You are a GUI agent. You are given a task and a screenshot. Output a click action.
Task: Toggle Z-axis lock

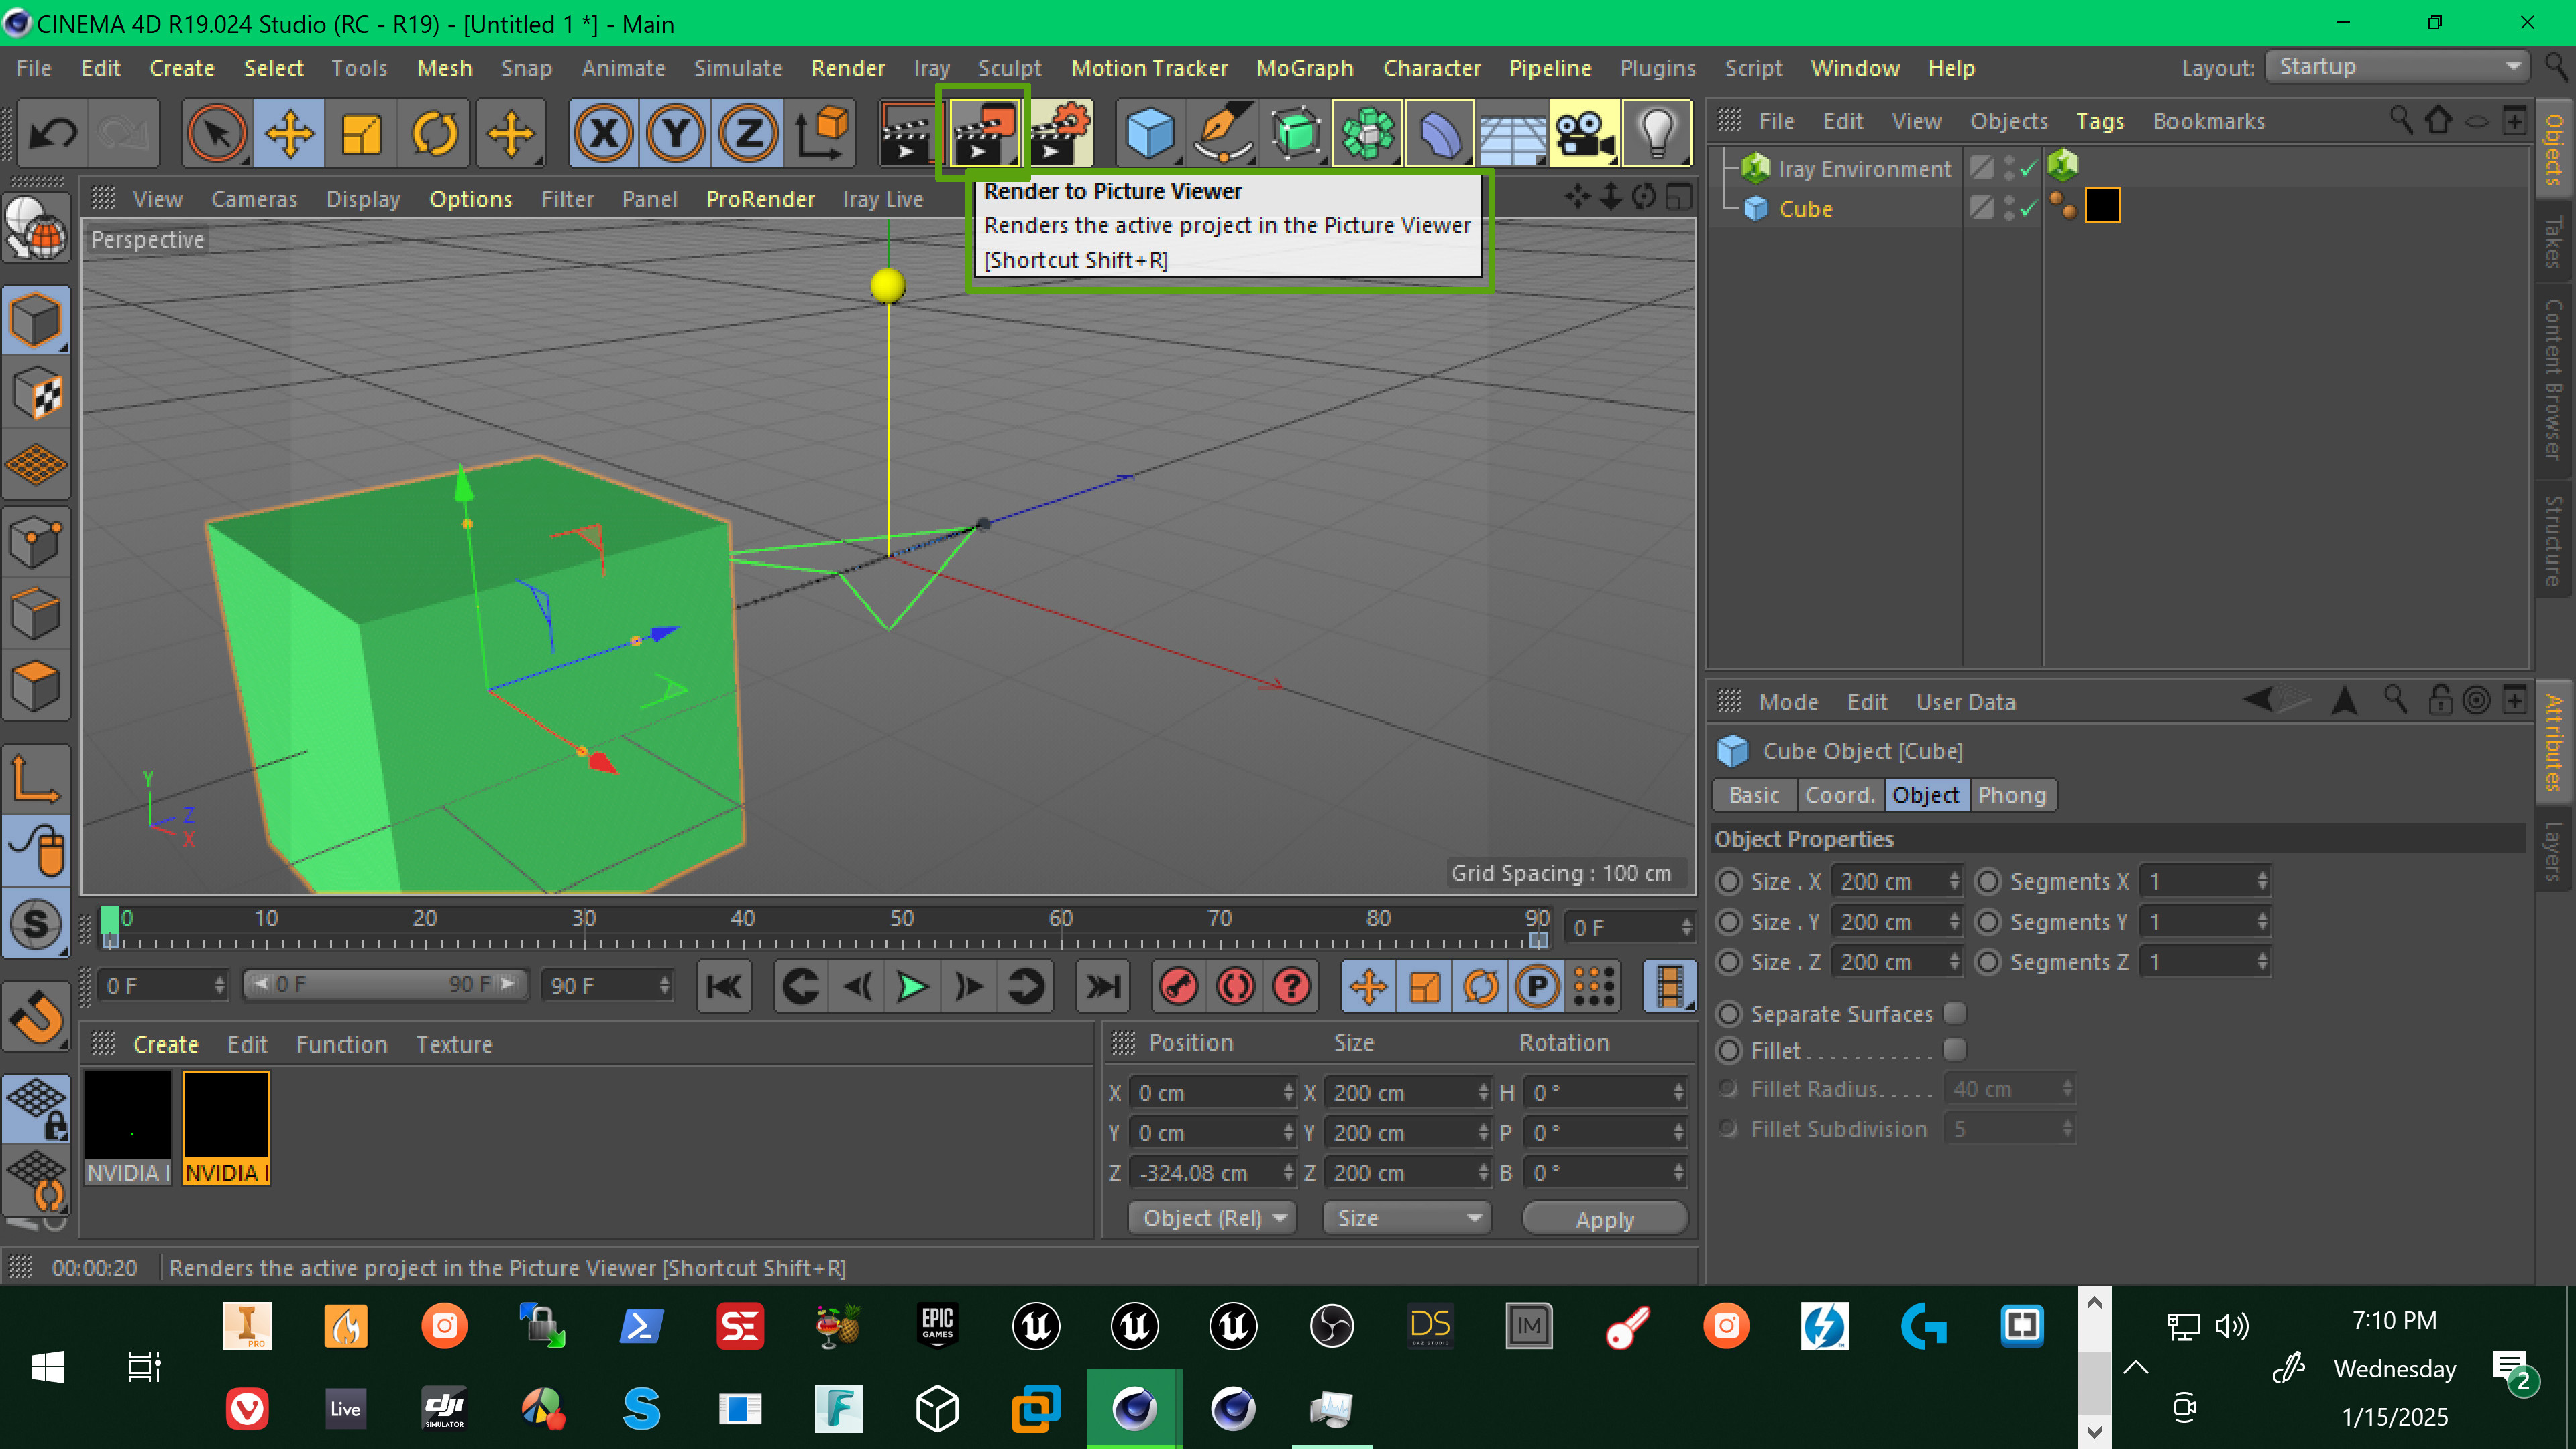[748, 132]
